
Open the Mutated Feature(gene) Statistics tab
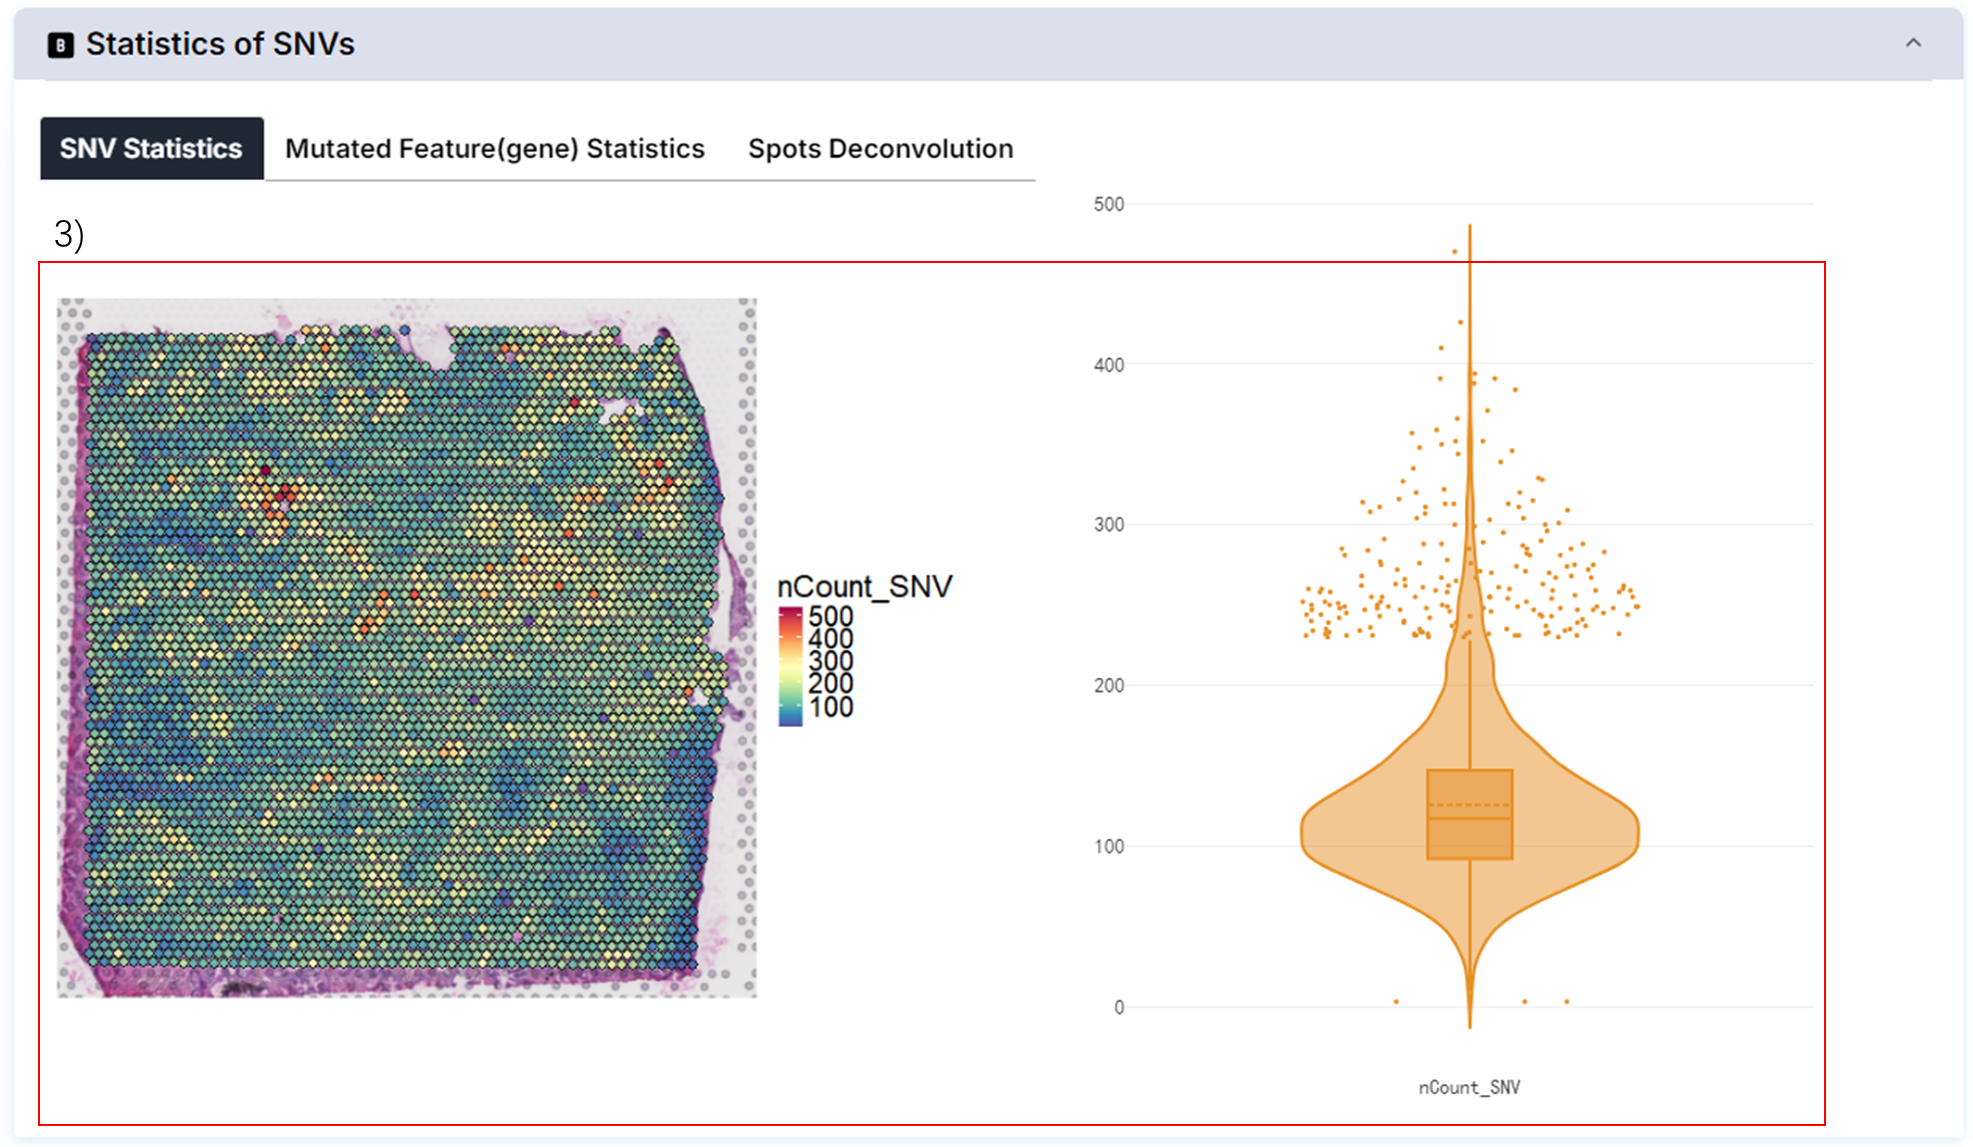coord(494,148)
